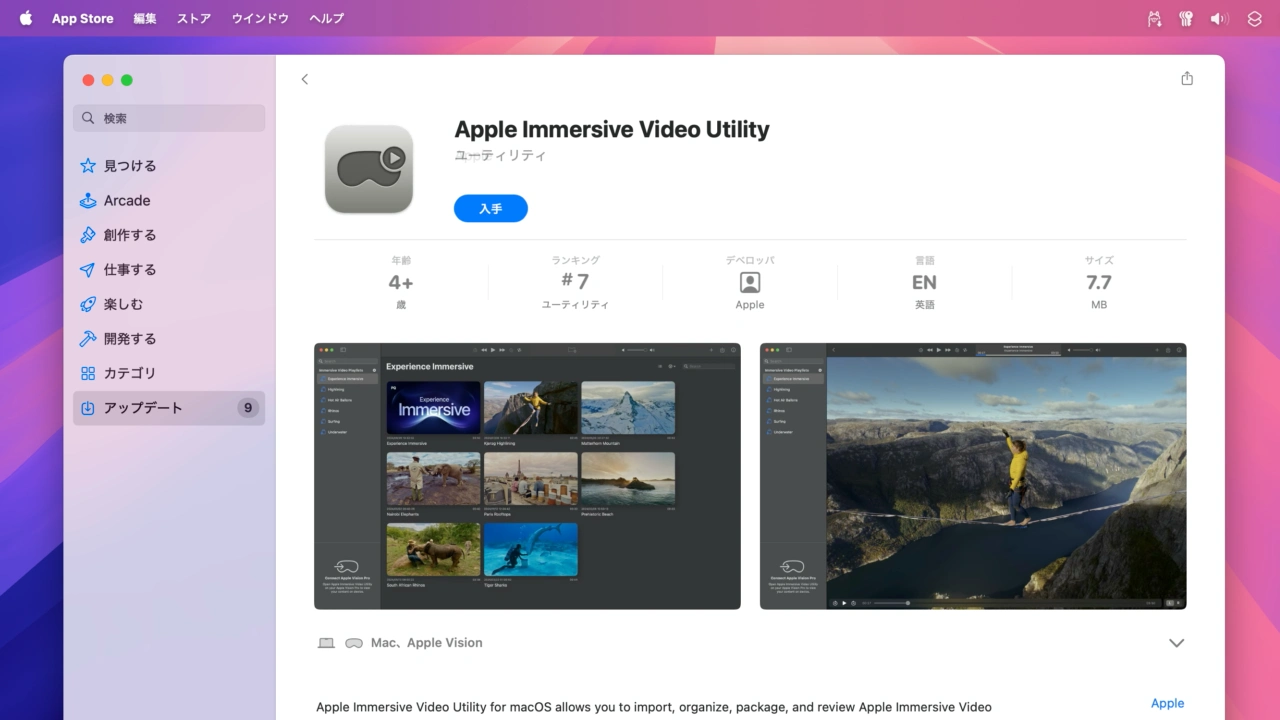Open 開発する (Develop) in the sidebar
Image resolution: width=1280 pixels, height=720 pixels.
point(130,339)
